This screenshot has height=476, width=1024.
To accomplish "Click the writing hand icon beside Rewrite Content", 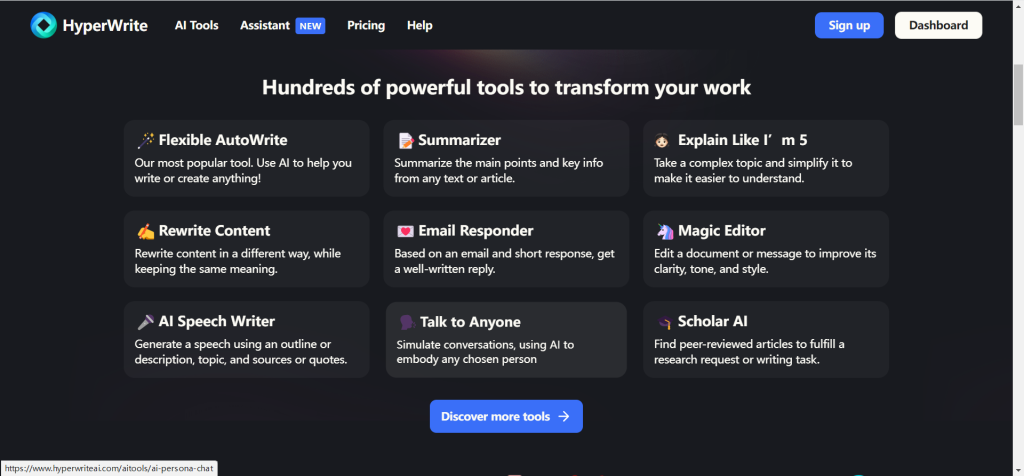I will pos(145,231).
